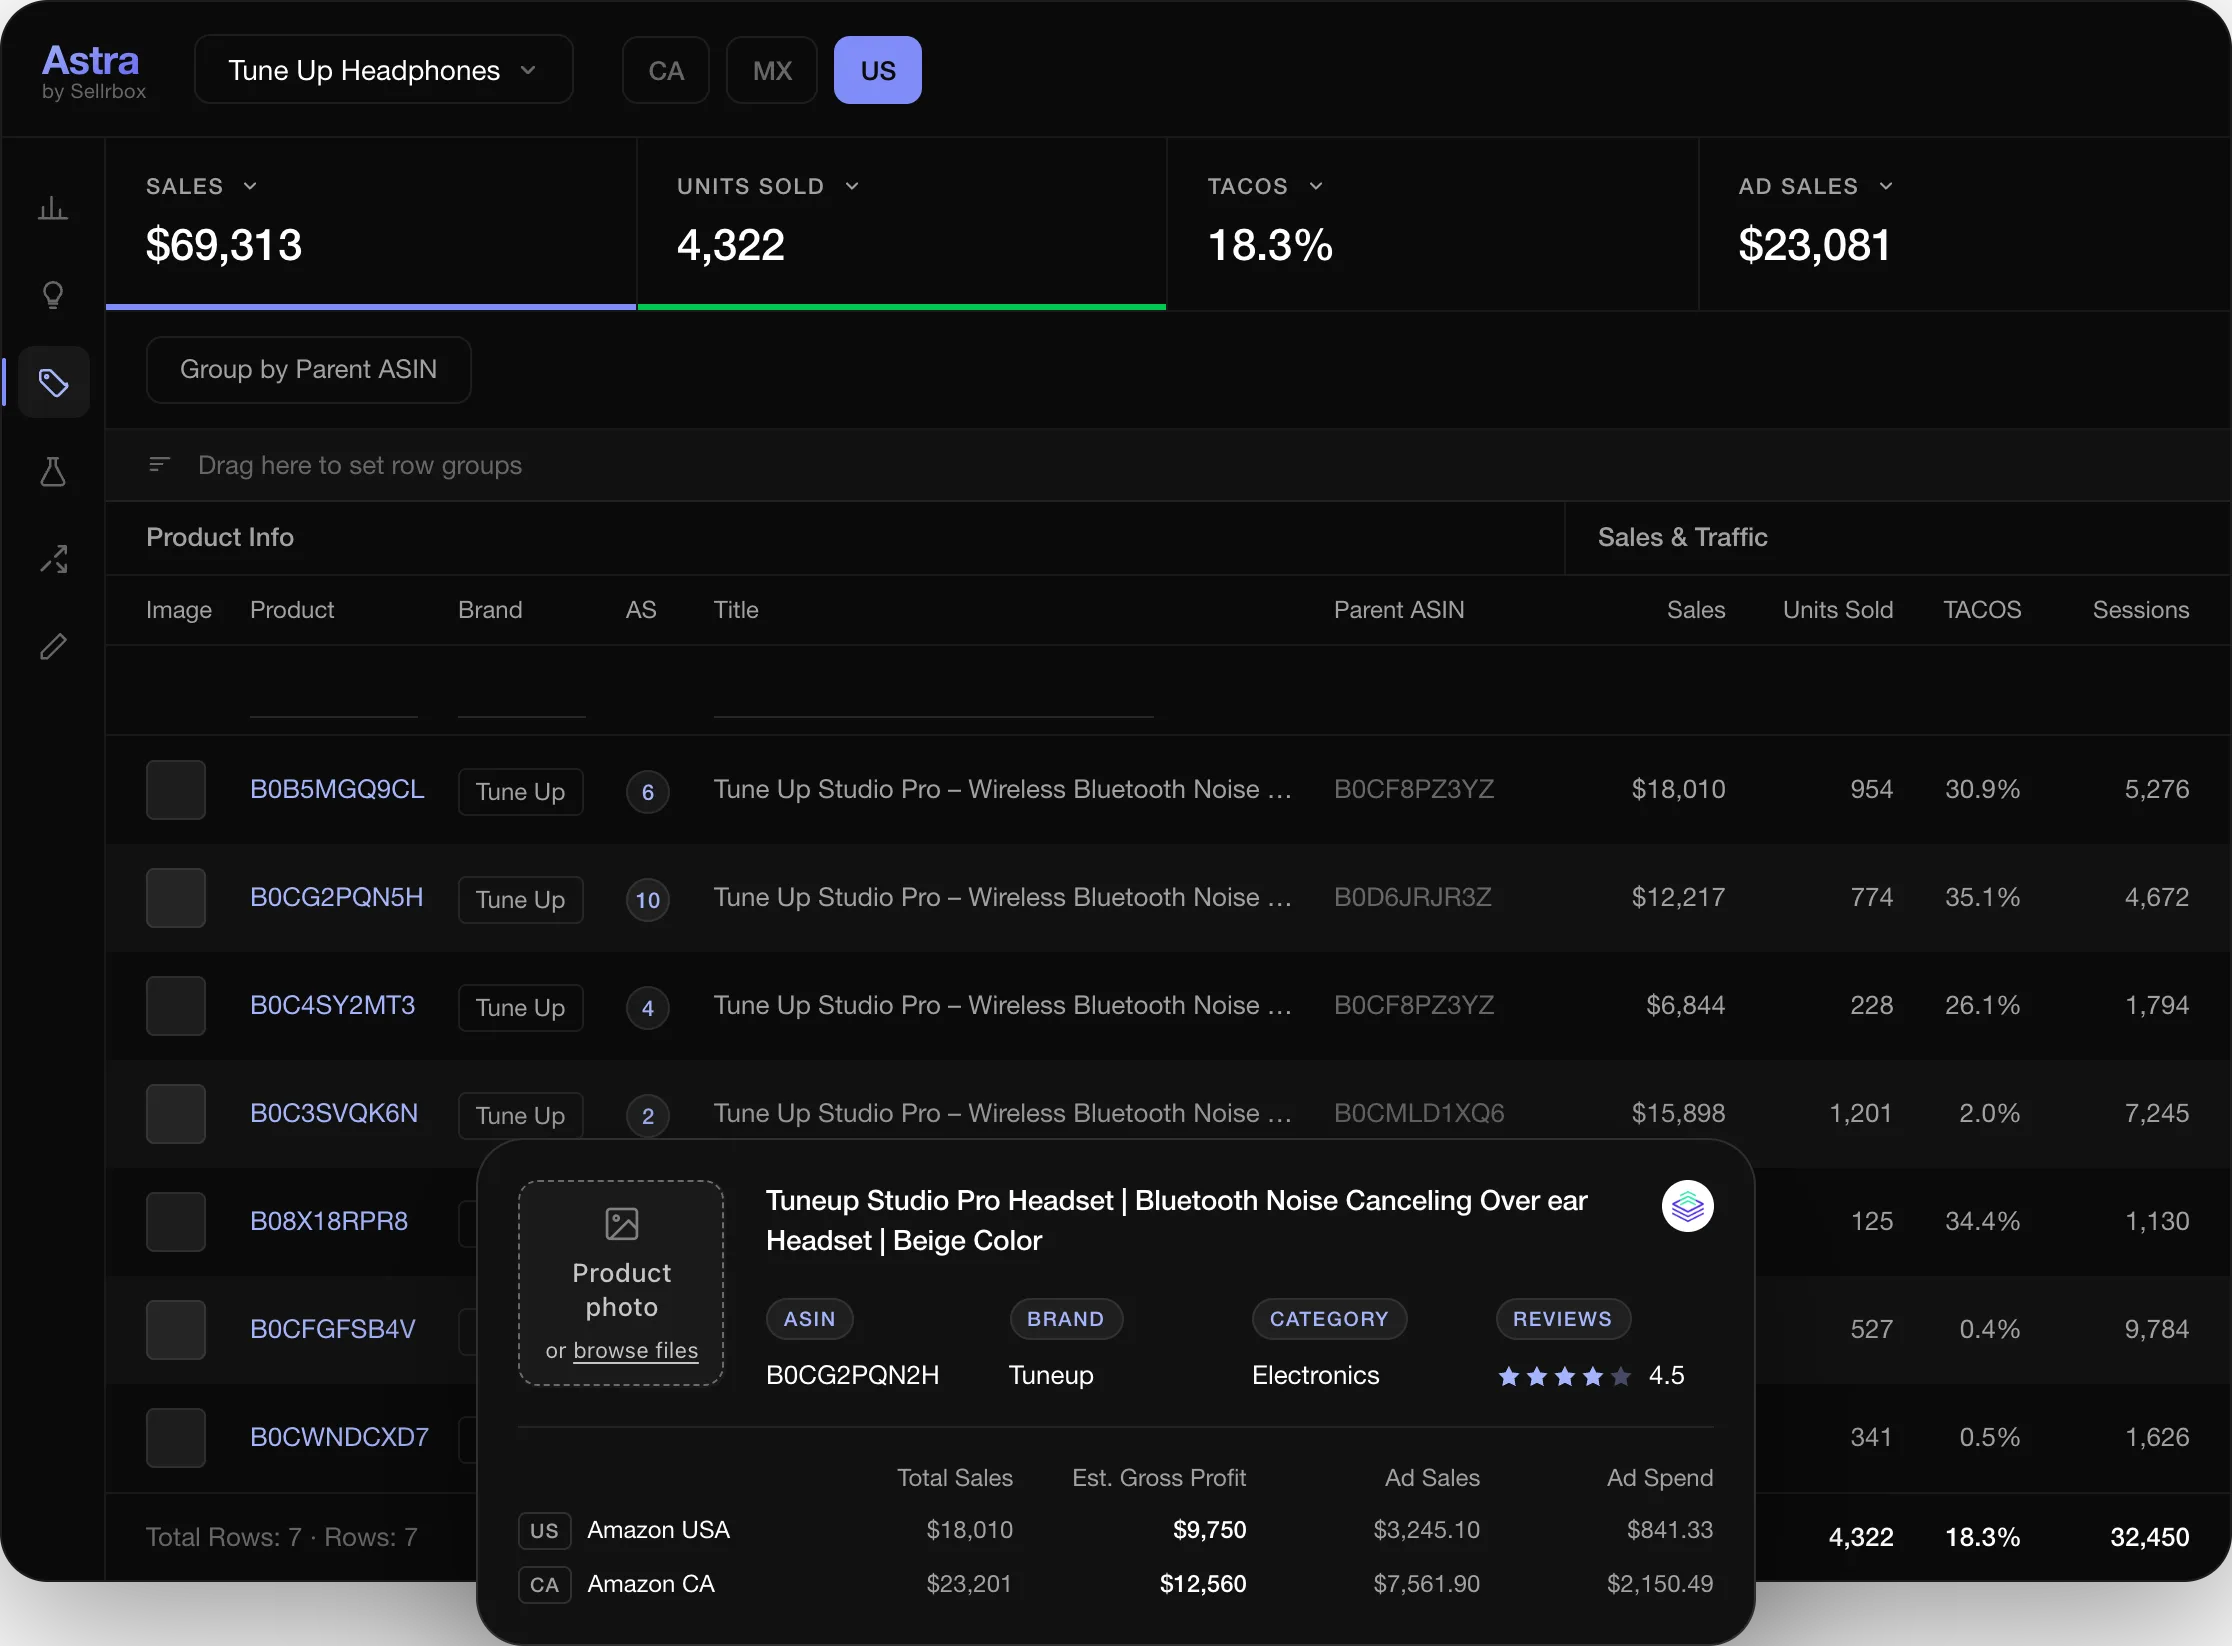Screen dimensions: 2232x1646
Task: Click the Group by Parent ASIN button
Action: click(x=309, y=370)
